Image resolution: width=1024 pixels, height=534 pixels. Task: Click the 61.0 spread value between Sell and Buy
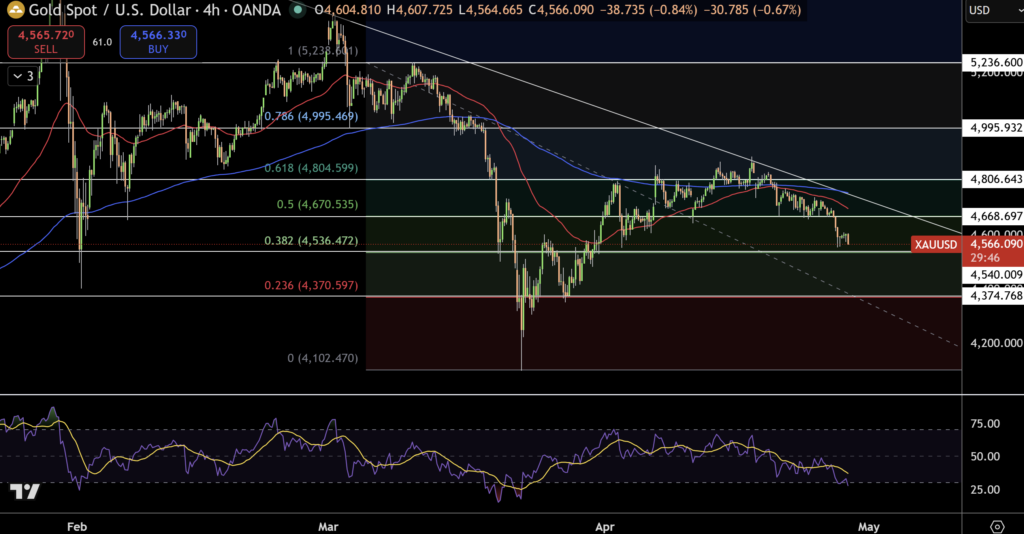pos(101,42)
